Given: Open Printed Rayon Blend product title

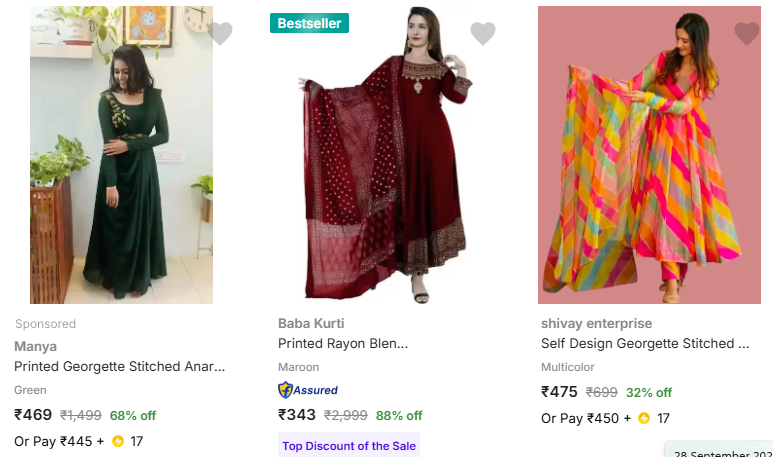Looking at the screenshot, I should click(343, 343).
